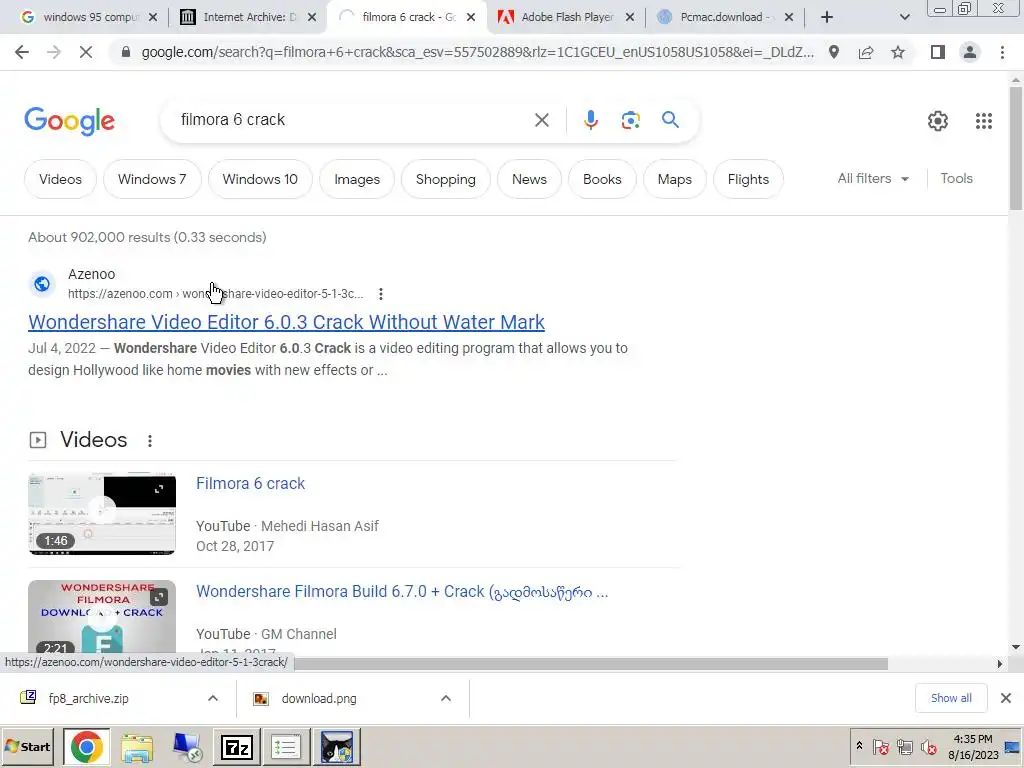Filter results by Maps

(x=675, y=179)
